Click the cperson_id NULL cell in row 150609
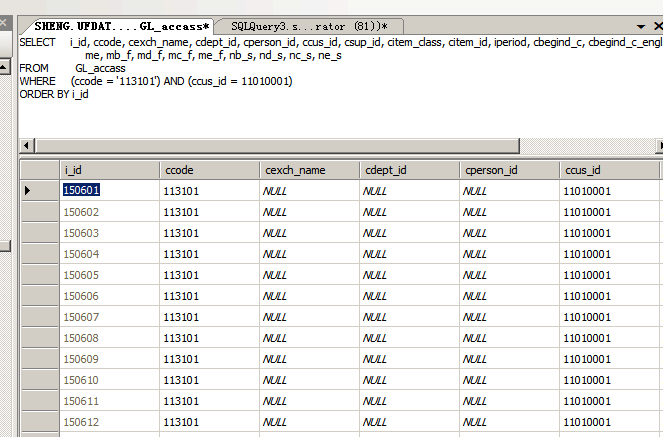663x437 pixels. tap(509, 359)
